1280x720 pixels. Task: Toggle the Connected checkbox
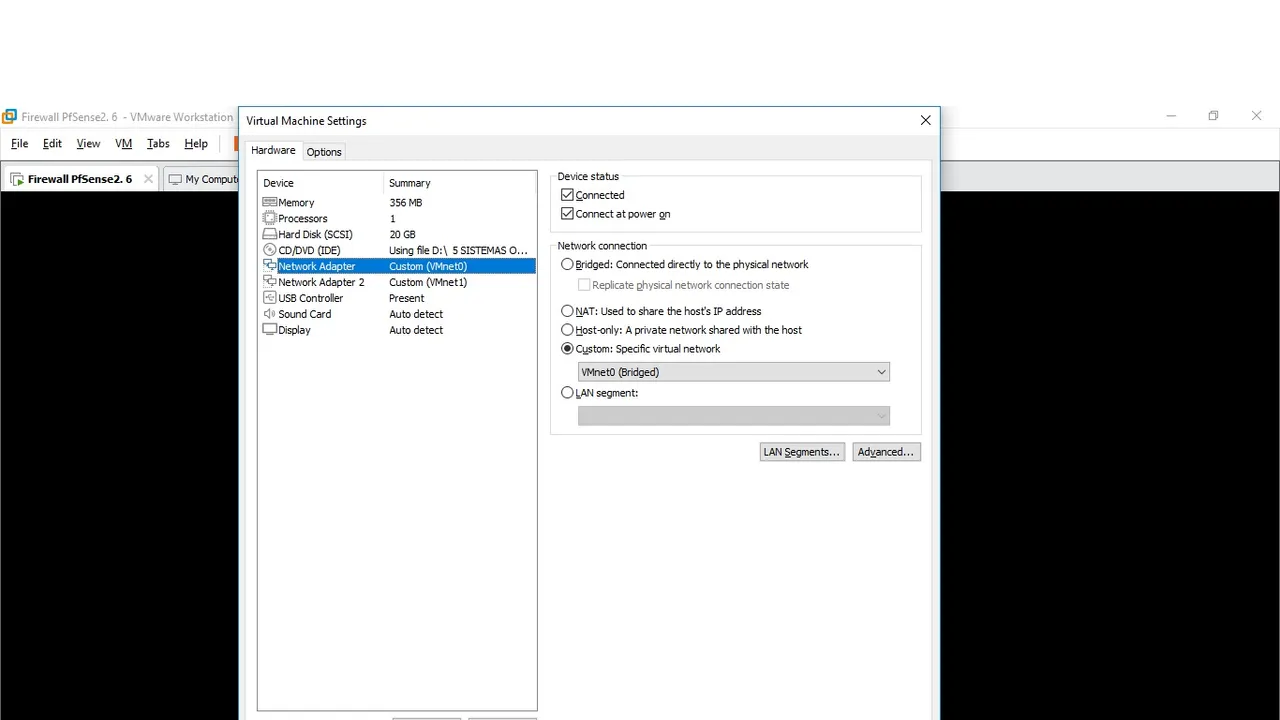[567, 195]
